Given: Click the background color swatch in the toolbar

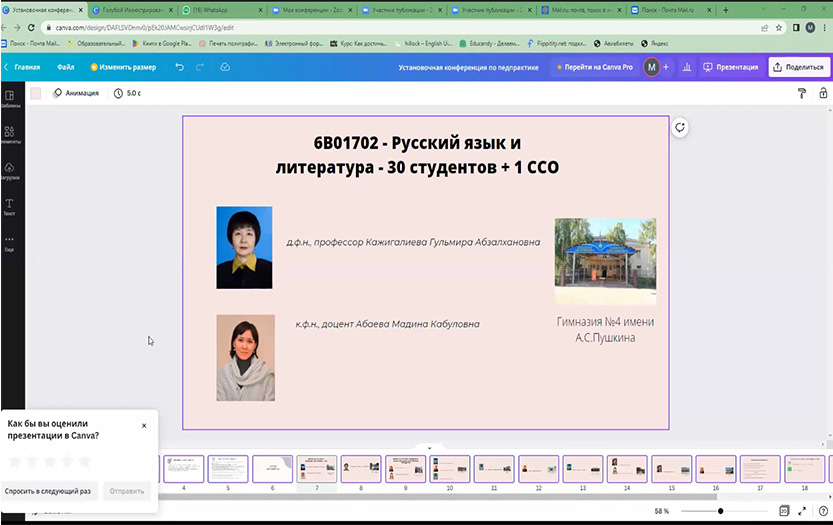Looking at the screenshot, I should coord(36,93).
